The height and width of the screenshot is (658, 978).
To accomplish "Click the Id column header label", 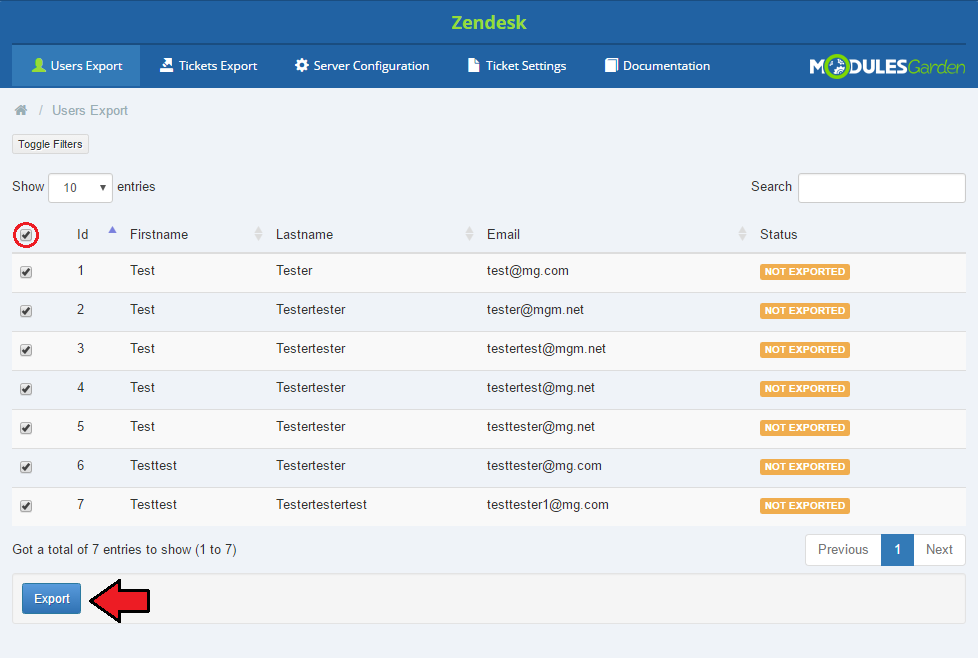I will 82,235.
